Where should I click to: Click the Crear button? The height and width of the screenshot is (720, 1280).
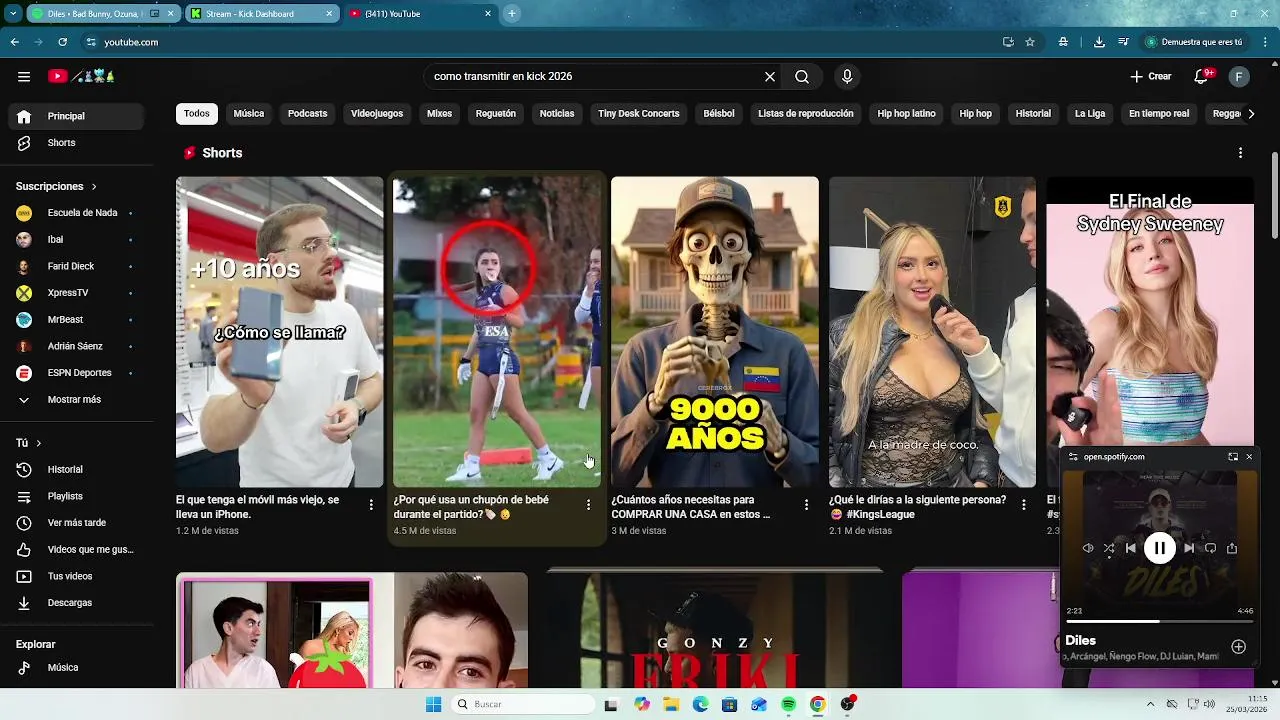click(1151, 76)
